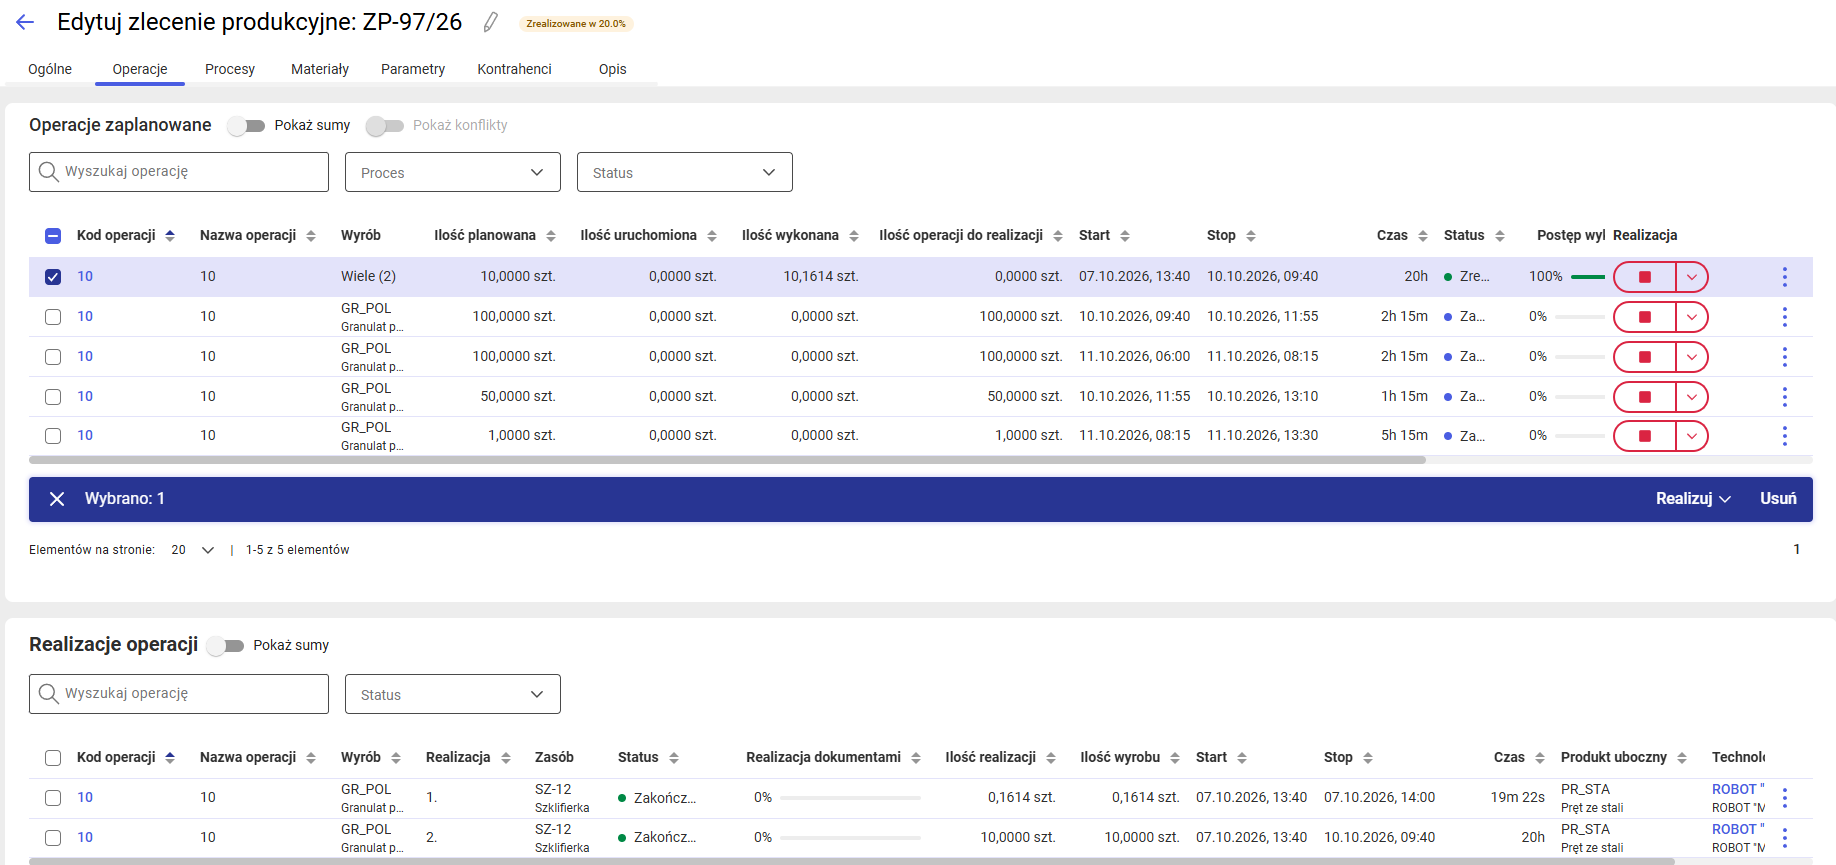
Task: Check the select-all checkbox in realizations header
Action: [x=53, y=758]
